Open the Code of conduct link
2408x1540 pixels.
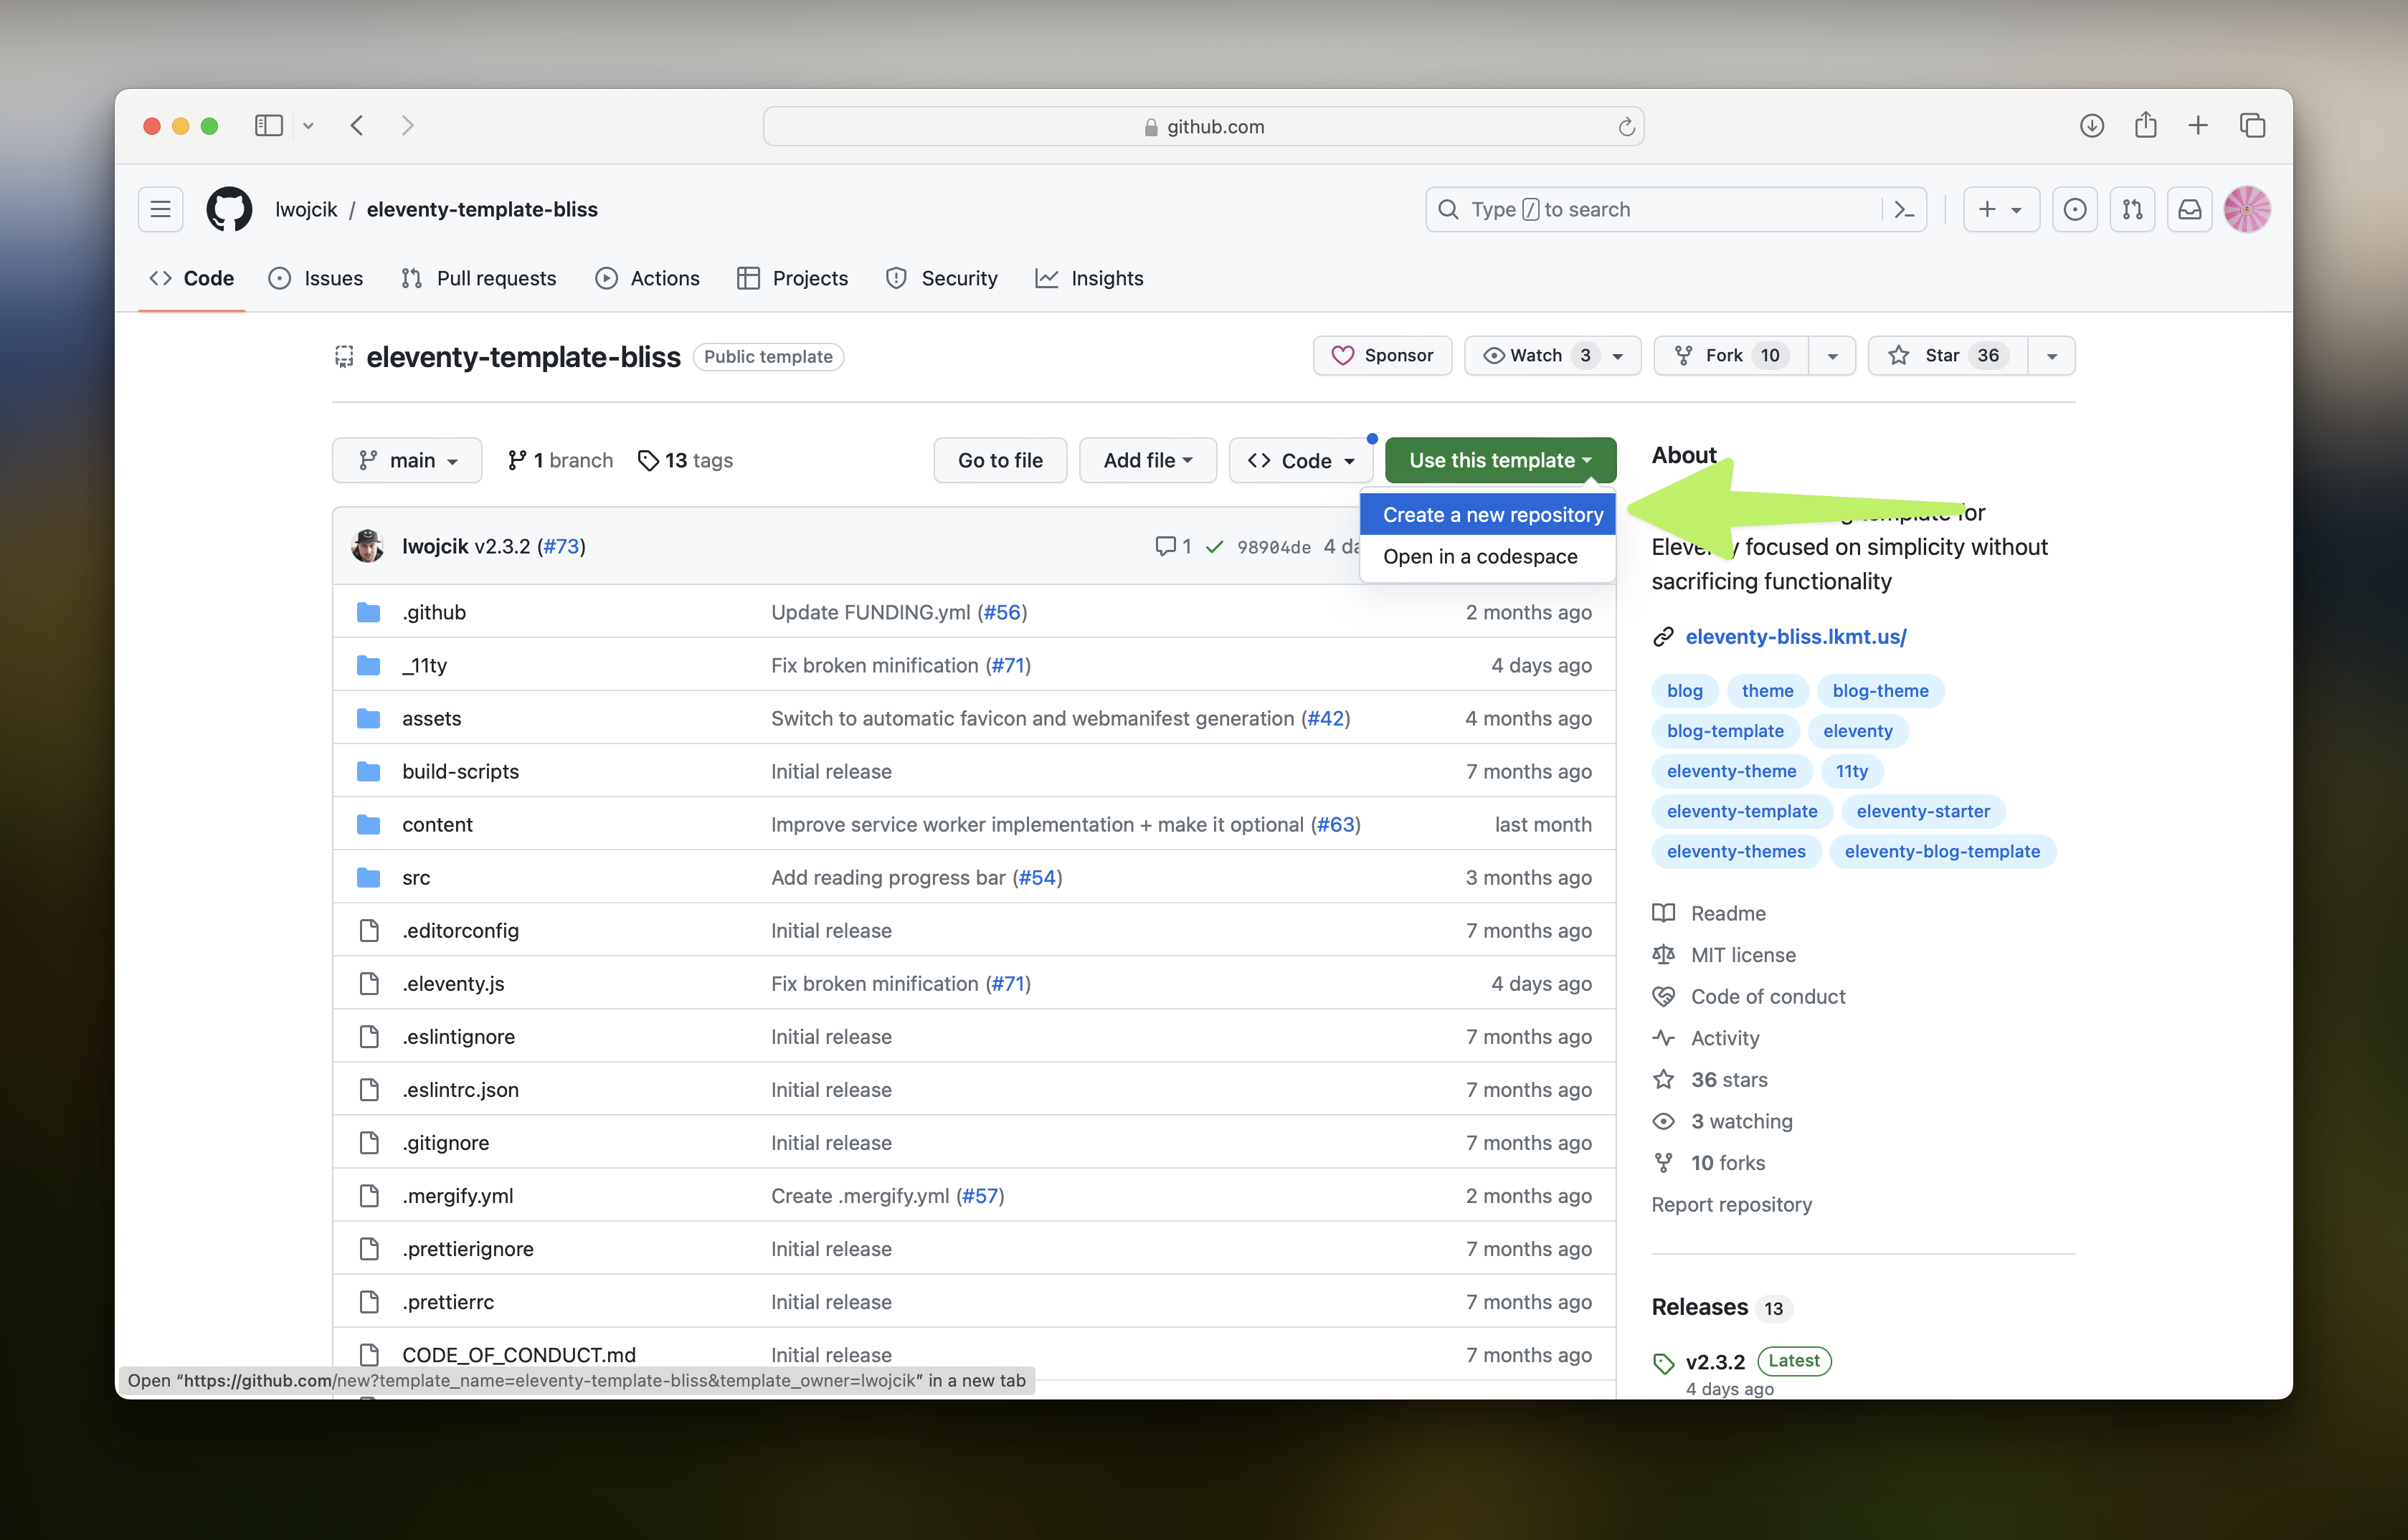tap(1767, 996)
